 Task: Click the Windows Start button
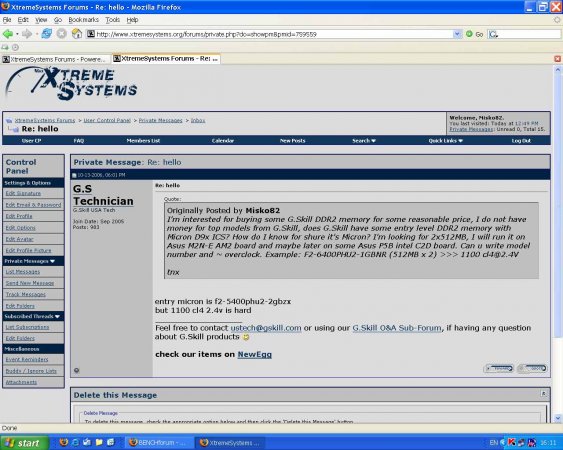[x=24, y=443]
